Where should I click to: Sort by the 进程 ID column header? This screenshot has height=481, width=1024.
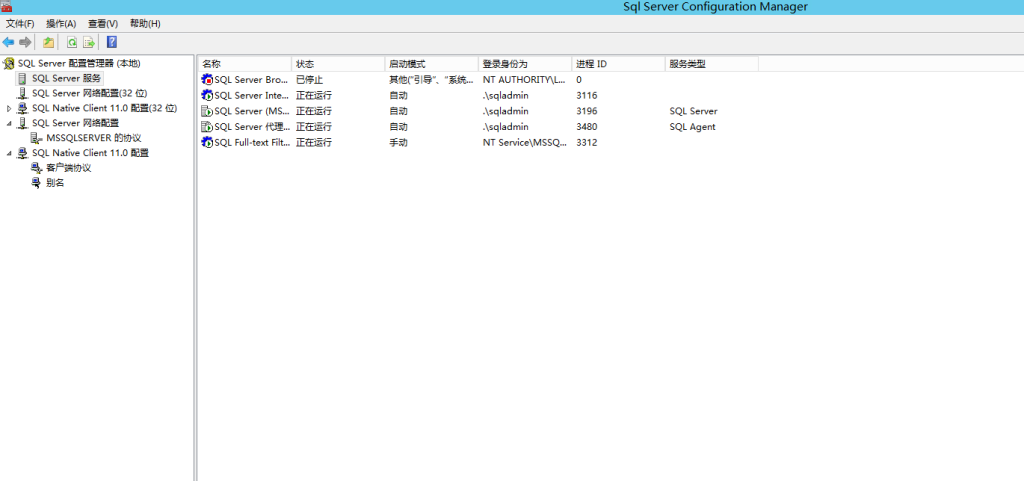point(618,64)
